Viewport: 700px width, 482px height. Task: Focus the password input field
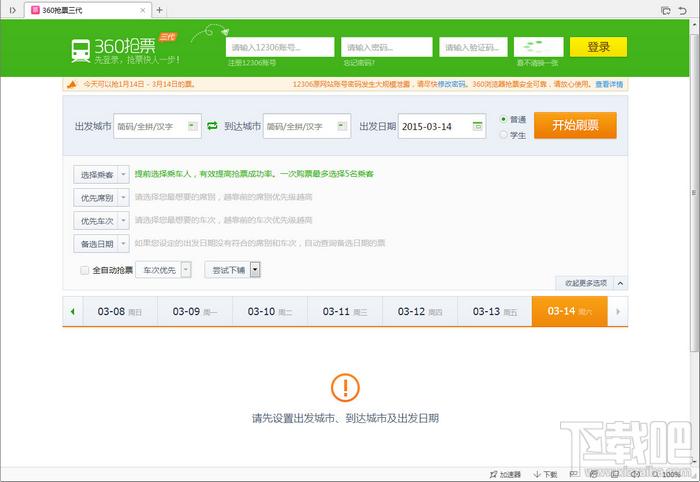387,47
